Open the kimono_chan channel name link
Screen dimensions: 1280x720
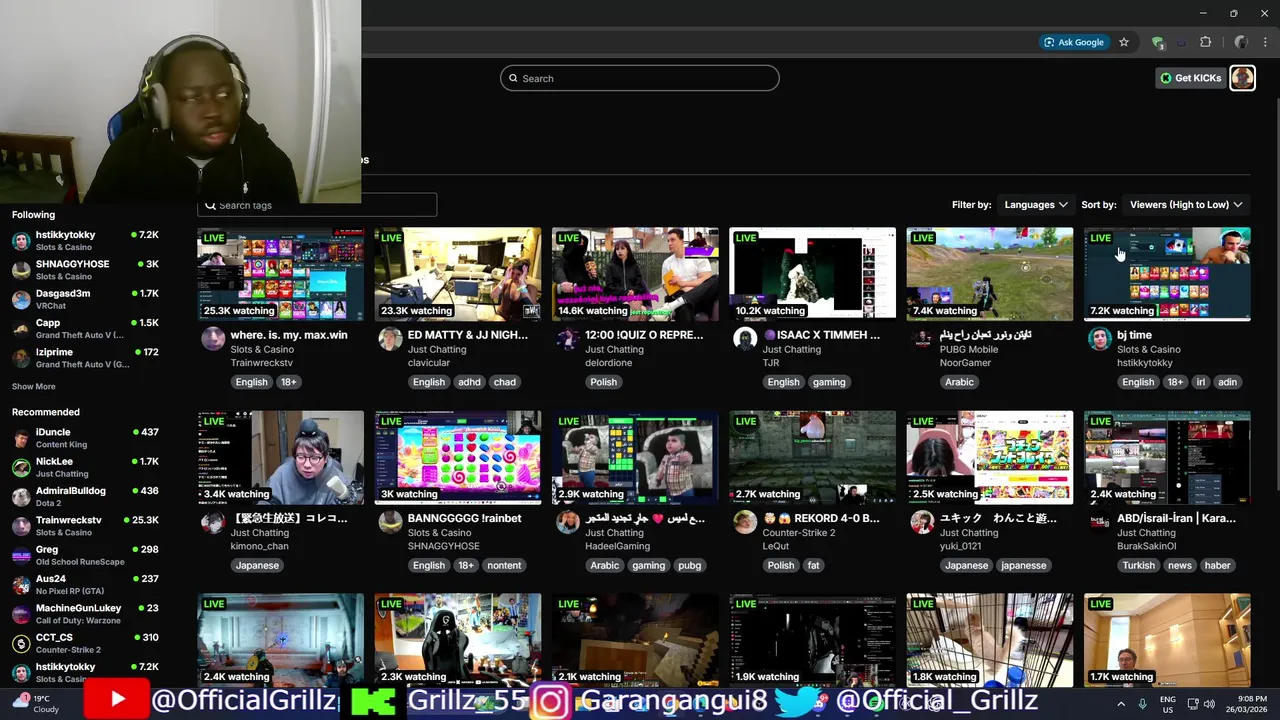click(x=259, y=546)
